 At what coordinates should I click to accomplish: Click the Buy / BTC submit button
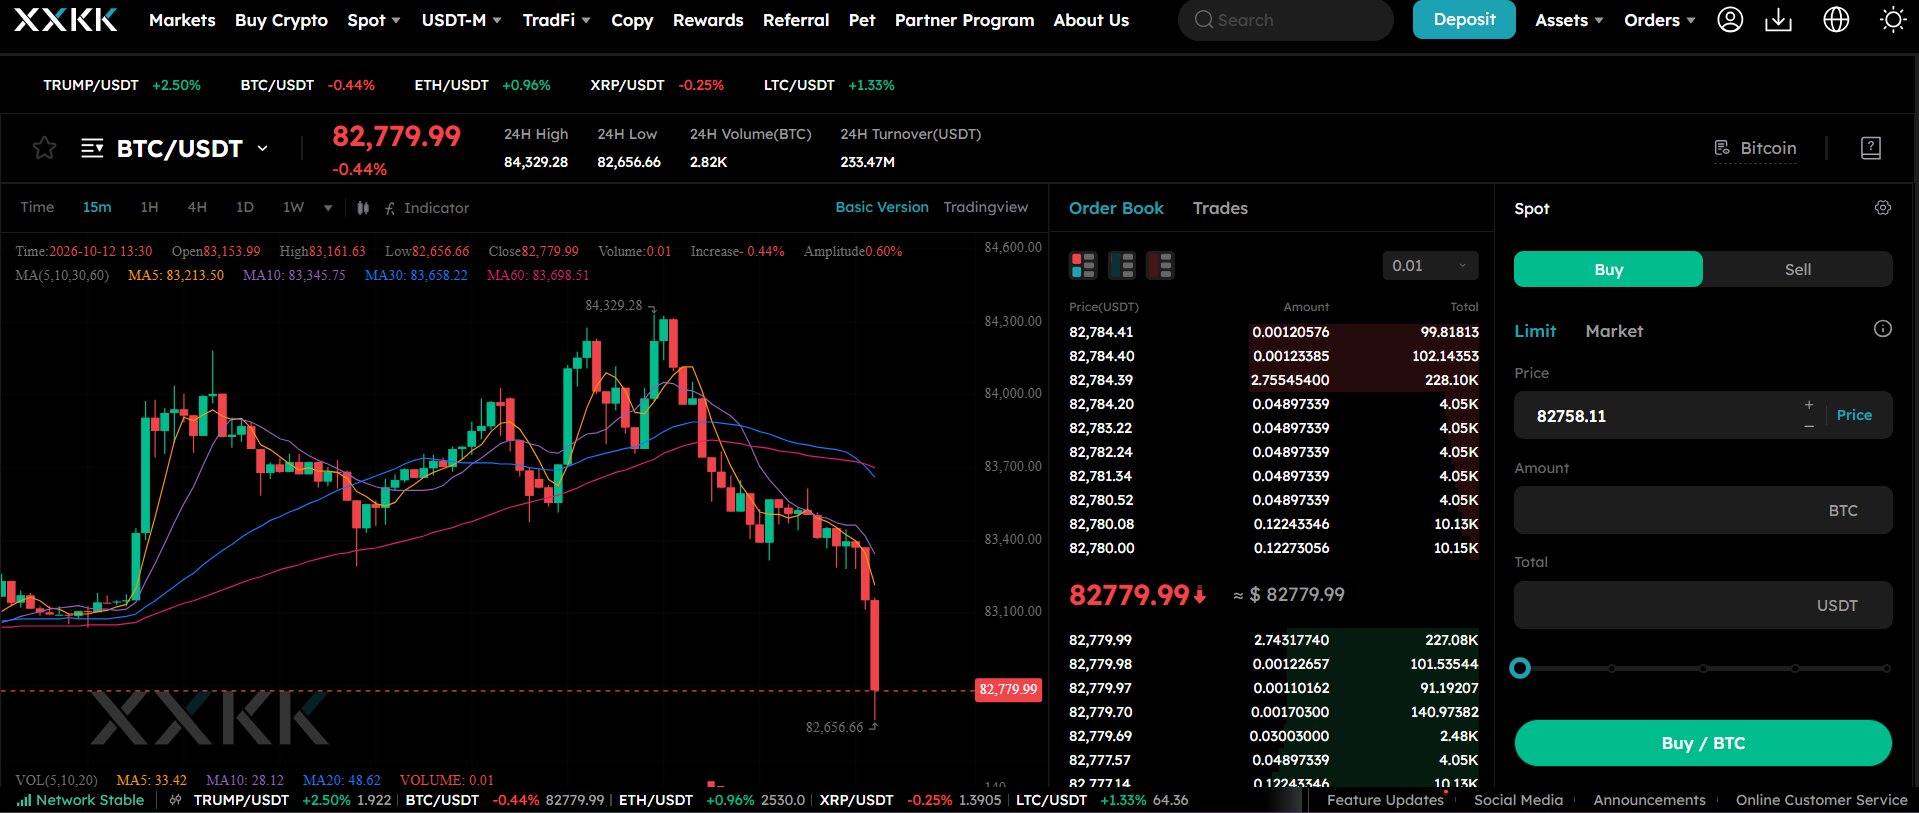1703,743
